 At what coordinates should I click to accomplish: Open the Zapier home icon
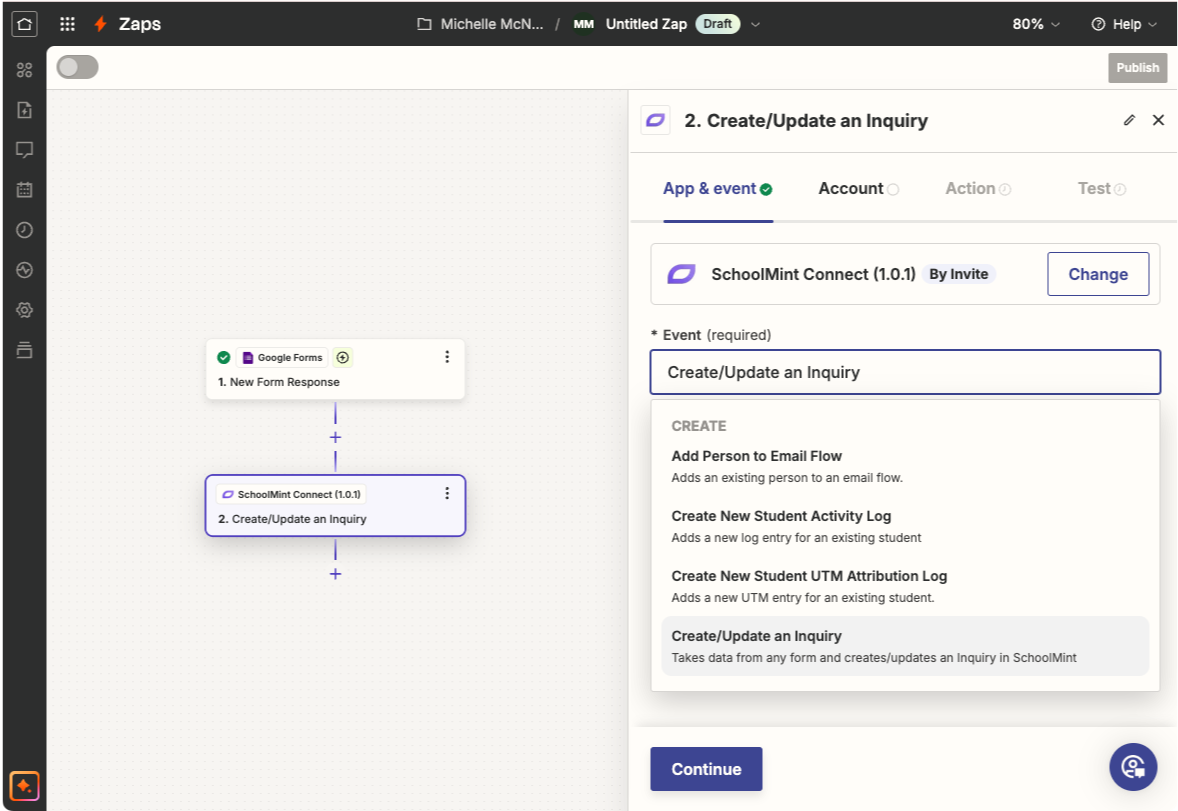[x=24, y=24]
